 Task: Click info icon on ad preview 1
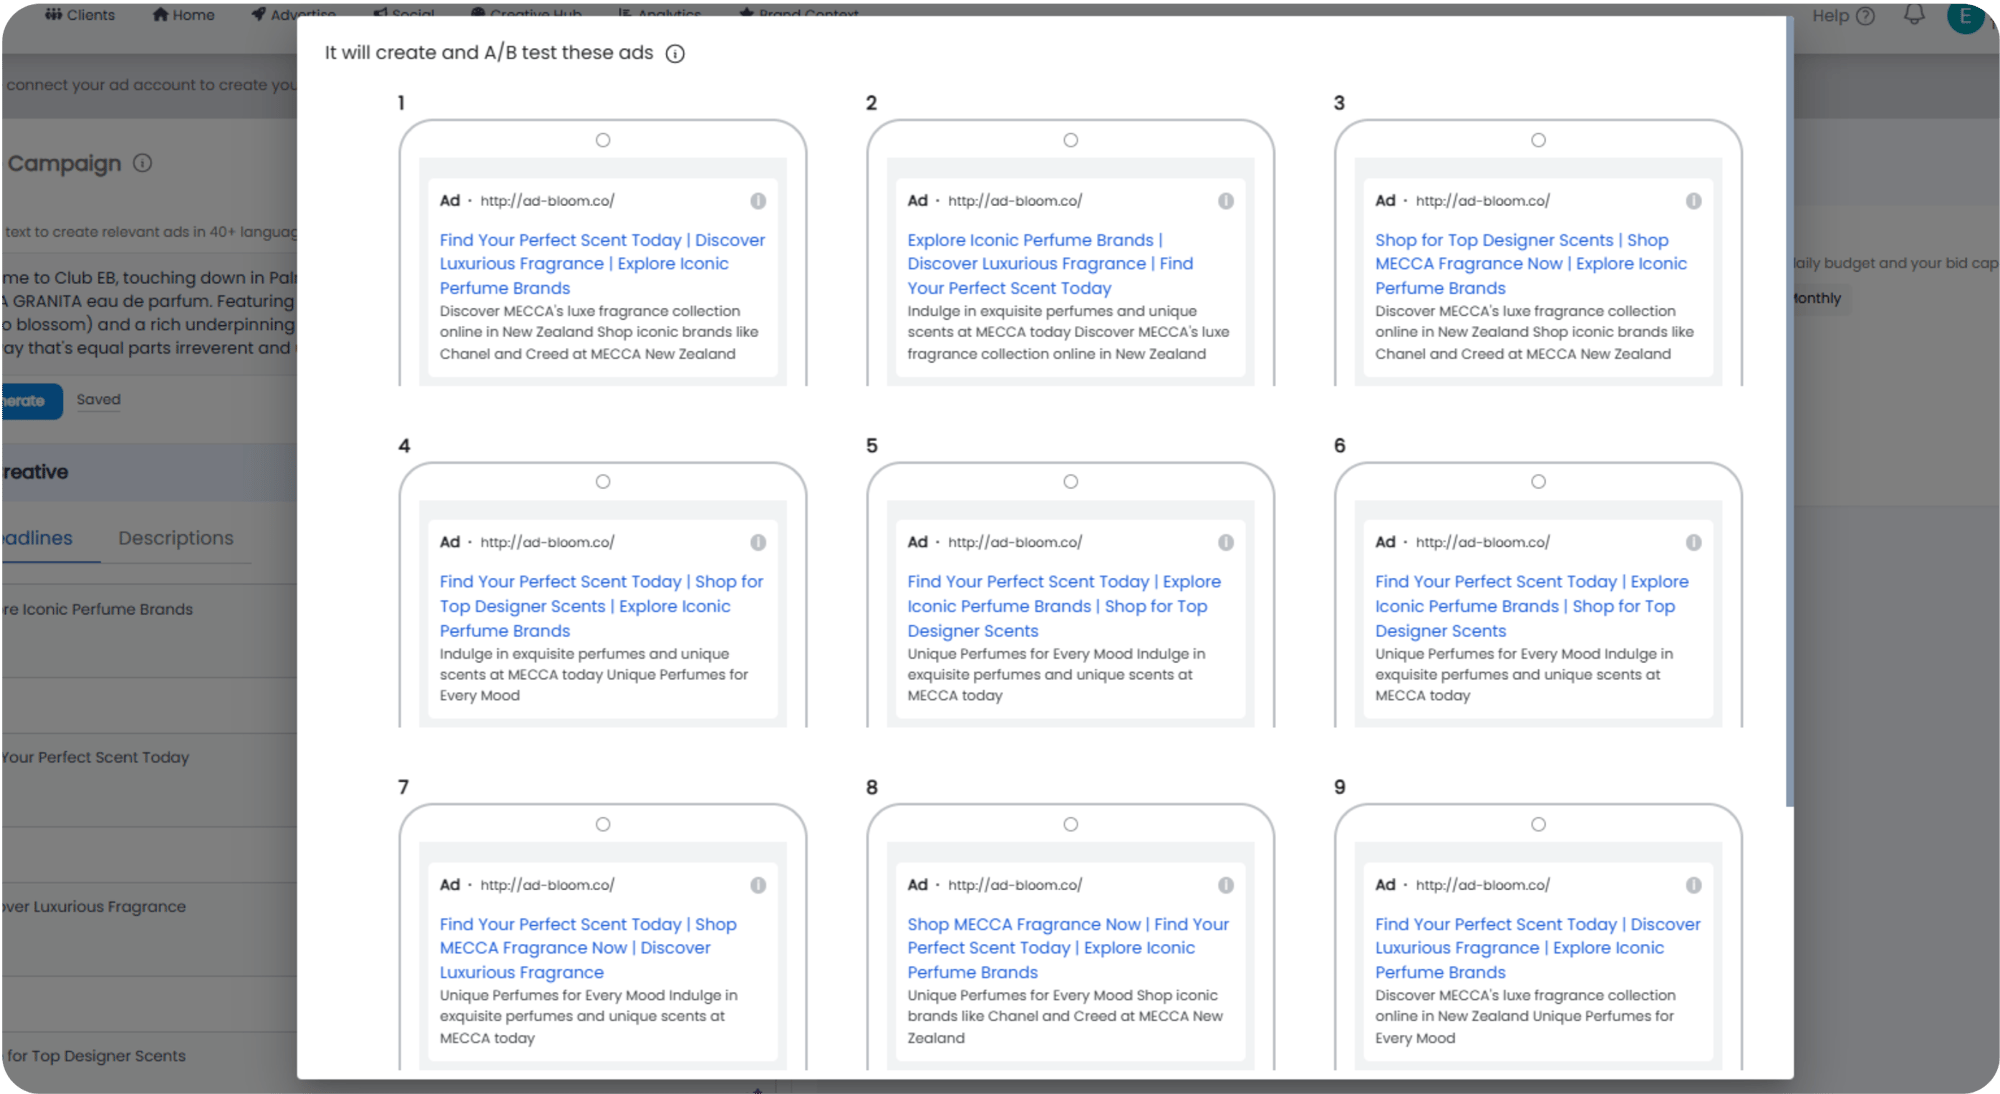758,201
